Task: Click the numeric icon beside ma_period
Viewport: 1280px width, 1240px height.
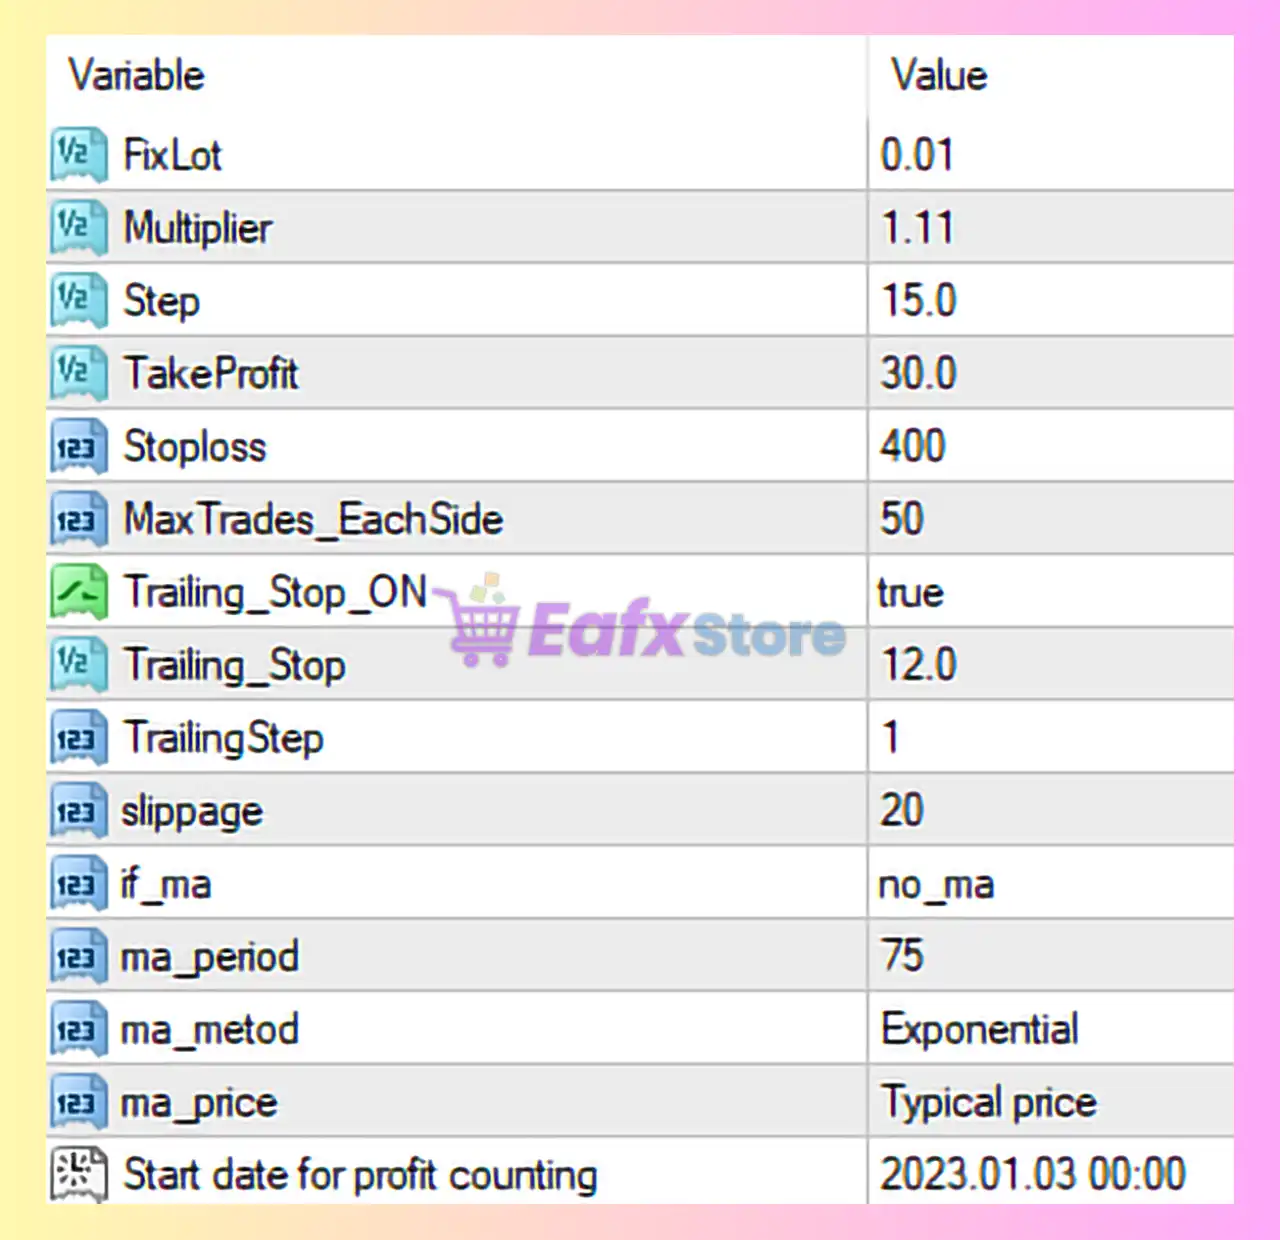Action: pyautogui.click(x=78, y=956)
